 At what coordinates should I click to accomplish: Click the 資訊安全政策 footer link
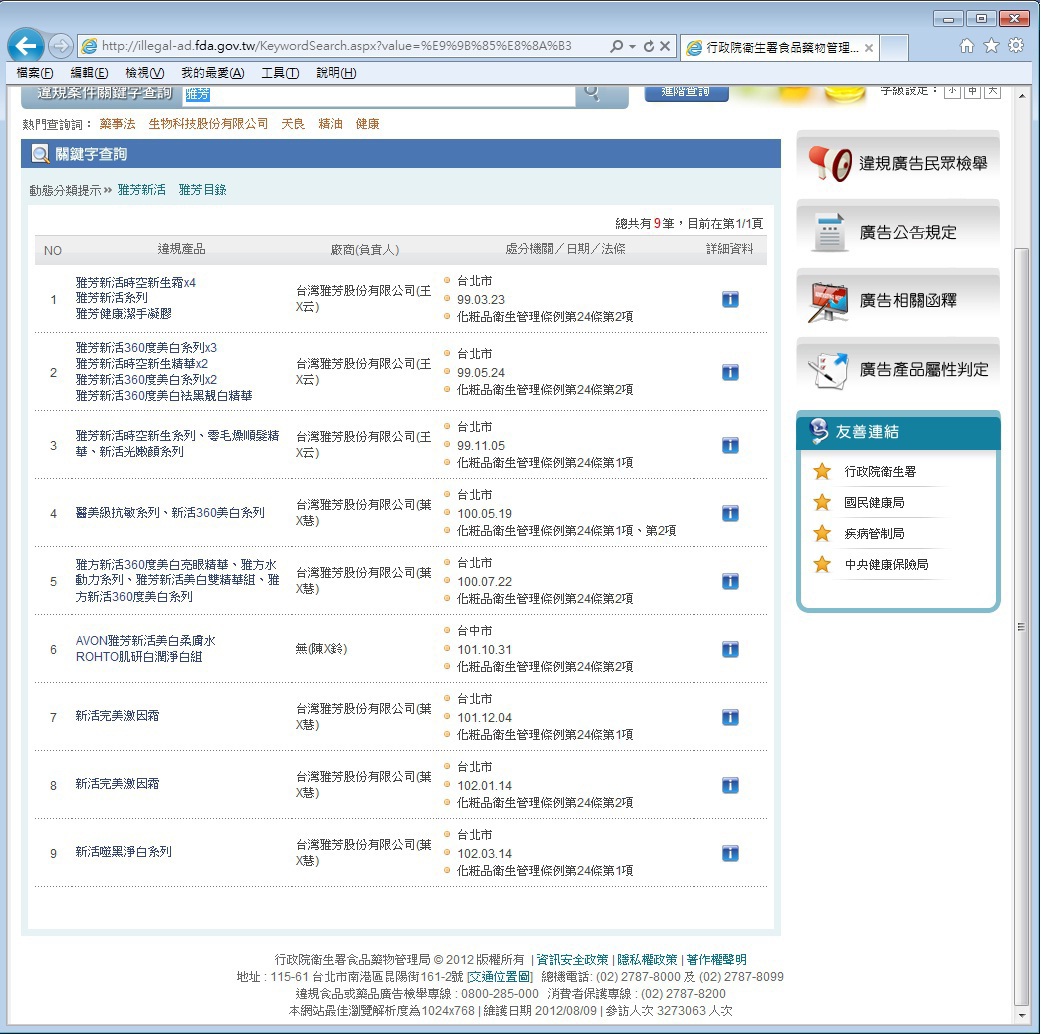572,959
